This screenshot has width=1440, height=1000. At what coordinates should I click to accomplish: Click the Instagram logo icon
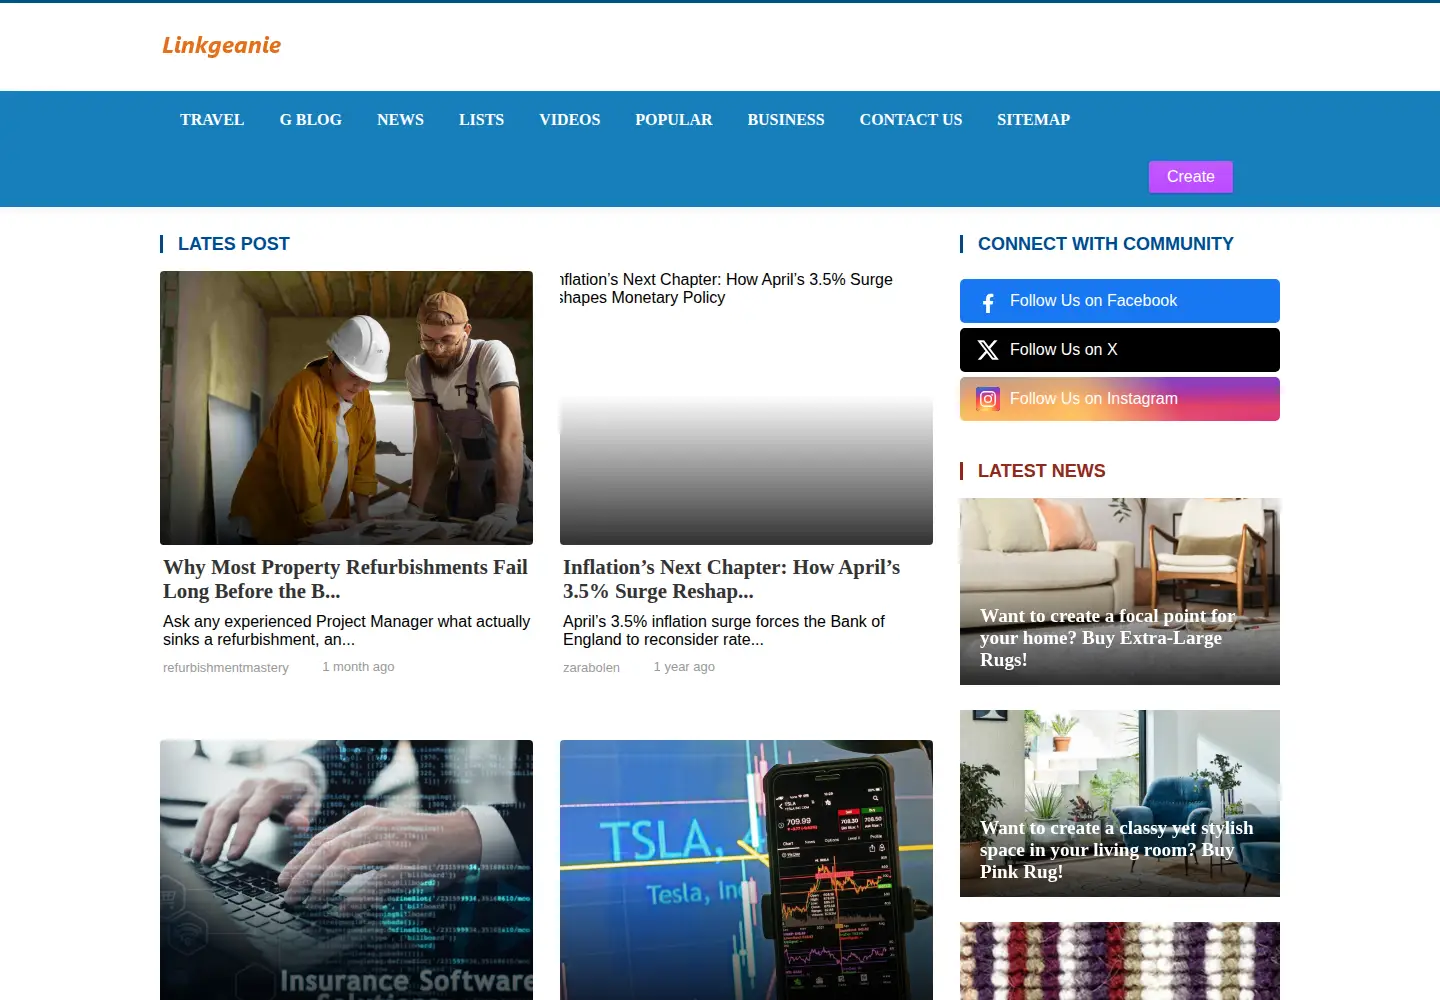(x=988, y=399)
